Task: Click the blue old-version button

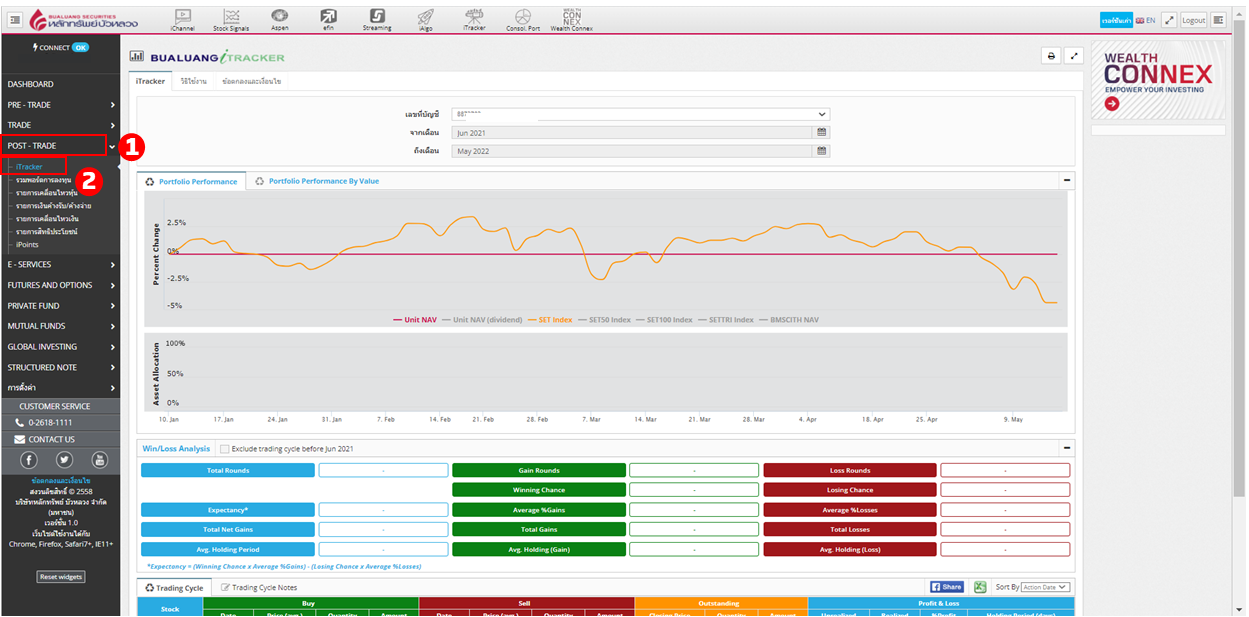Action: pos(1115,20)
